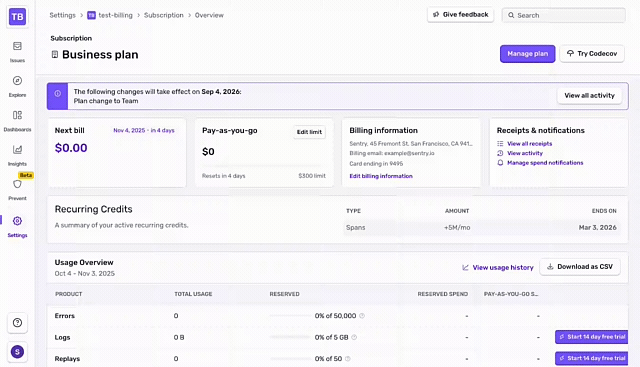Click the Card ending in 9495 text

[376, 163]
